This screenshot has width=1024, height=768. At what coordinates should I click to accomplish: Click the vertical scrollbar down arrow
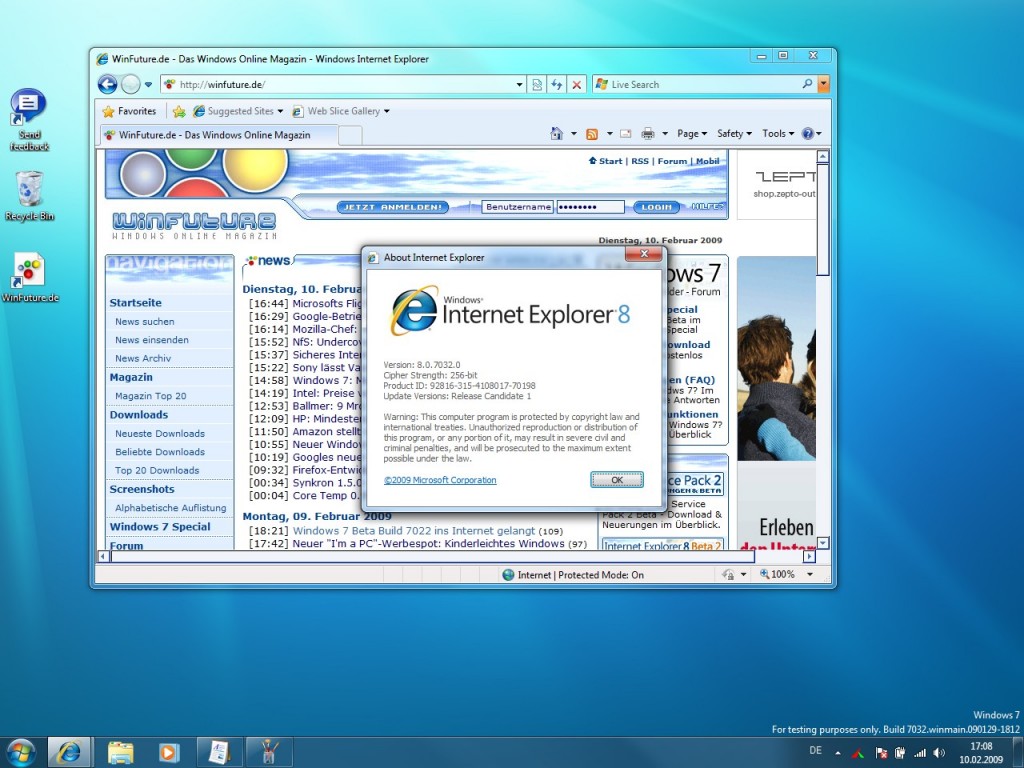(823, 543)
